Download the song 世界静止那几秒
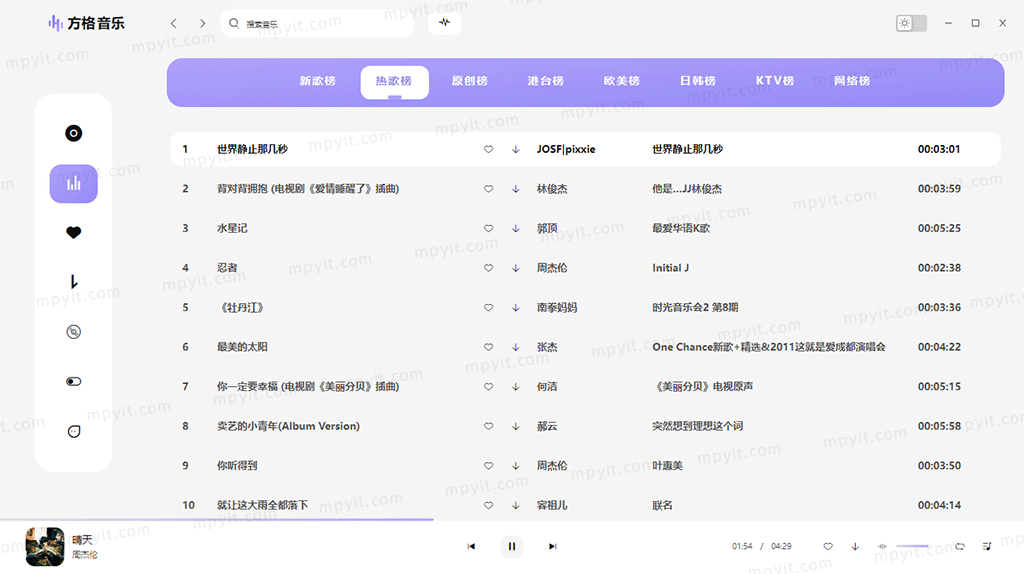 pyautogui.click(x=516, y=150)
